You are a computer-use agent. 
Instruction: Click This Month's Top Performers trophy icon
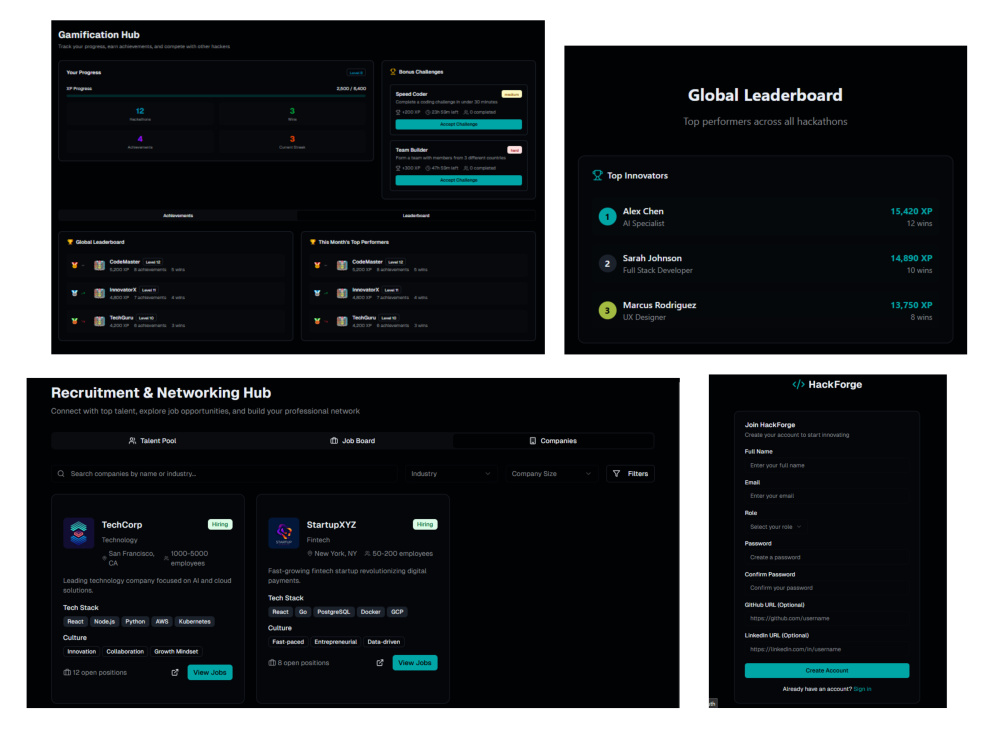(312, 242)
